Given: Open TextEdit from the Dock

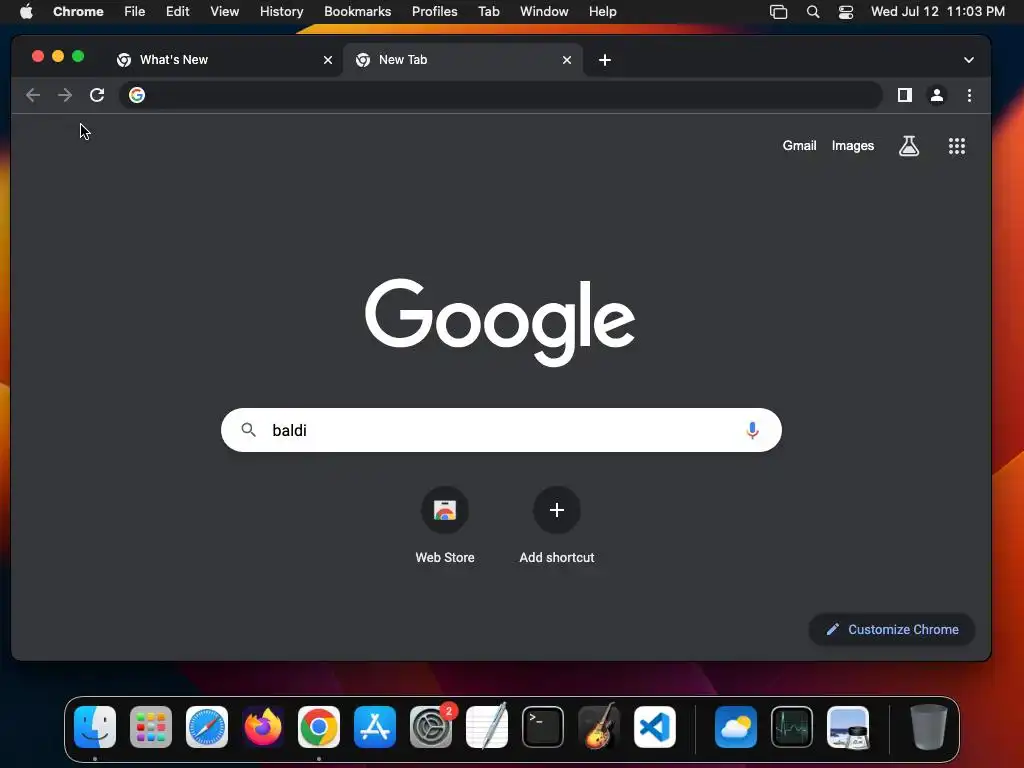Looking at the screenshot, I should (x=487, y=727).
